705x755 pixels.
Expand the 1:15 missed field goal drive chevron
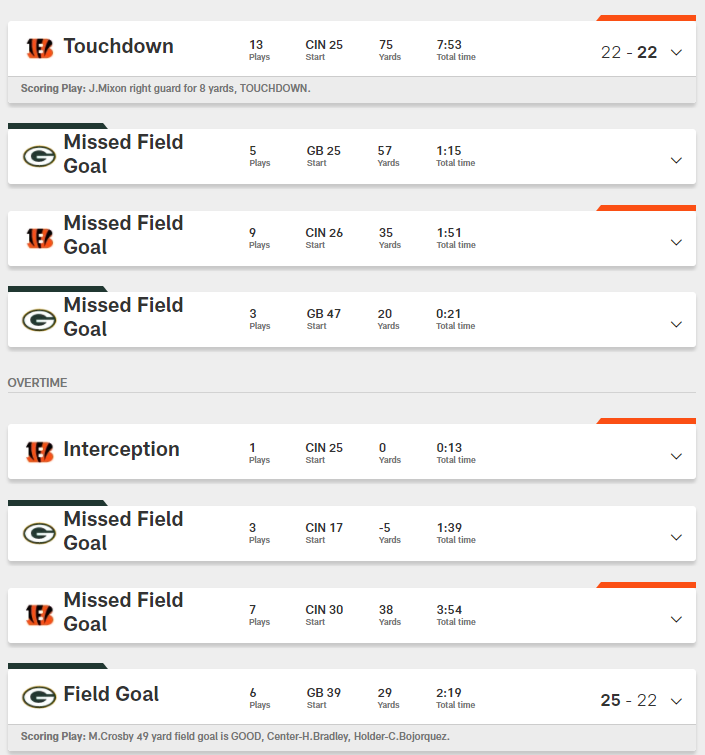point(676,160)
